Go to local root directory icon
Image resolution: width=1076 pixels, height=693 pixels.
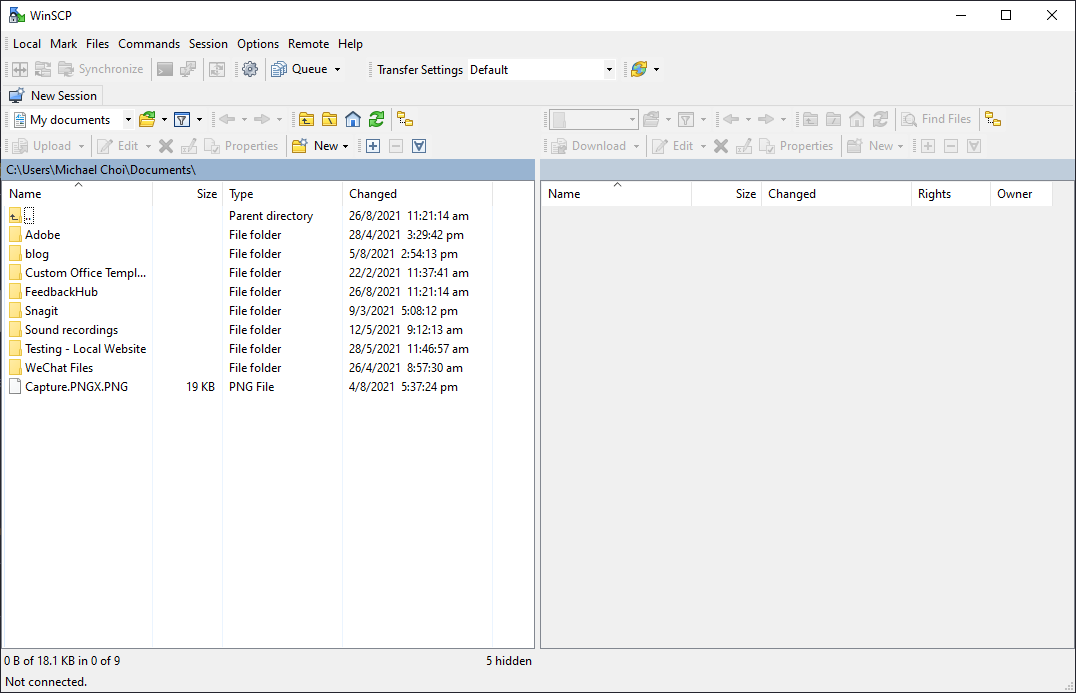click(x=329, y=119)
